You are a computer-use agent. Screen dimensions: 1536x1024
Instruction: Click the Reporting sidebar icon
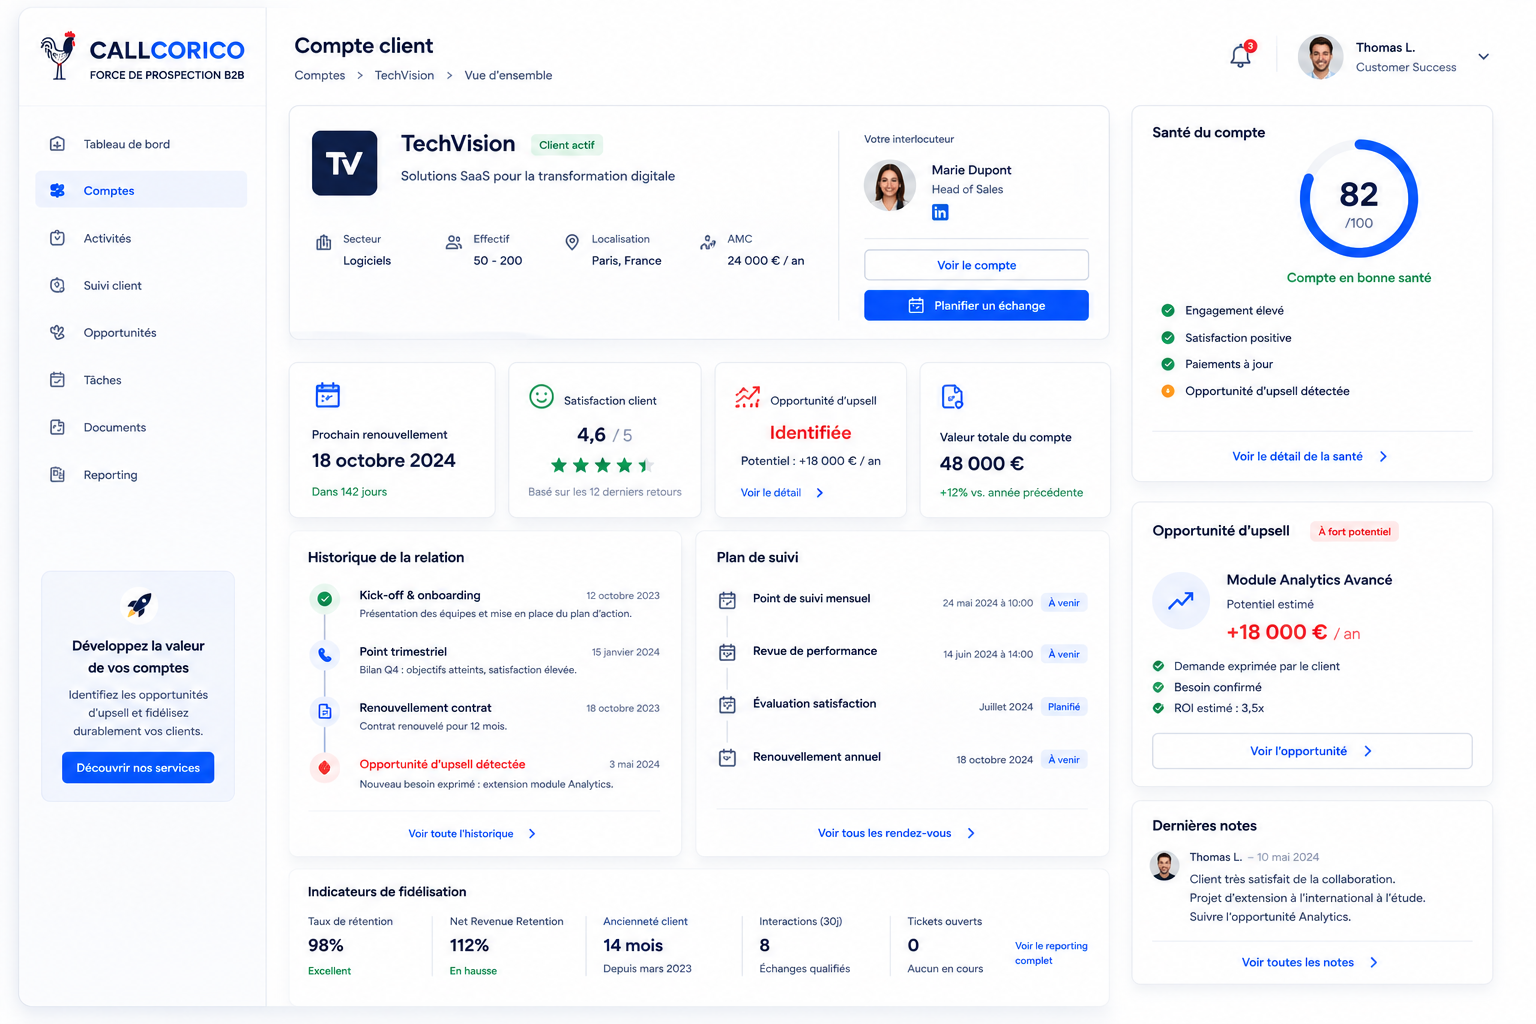click(x=57, y=474)
